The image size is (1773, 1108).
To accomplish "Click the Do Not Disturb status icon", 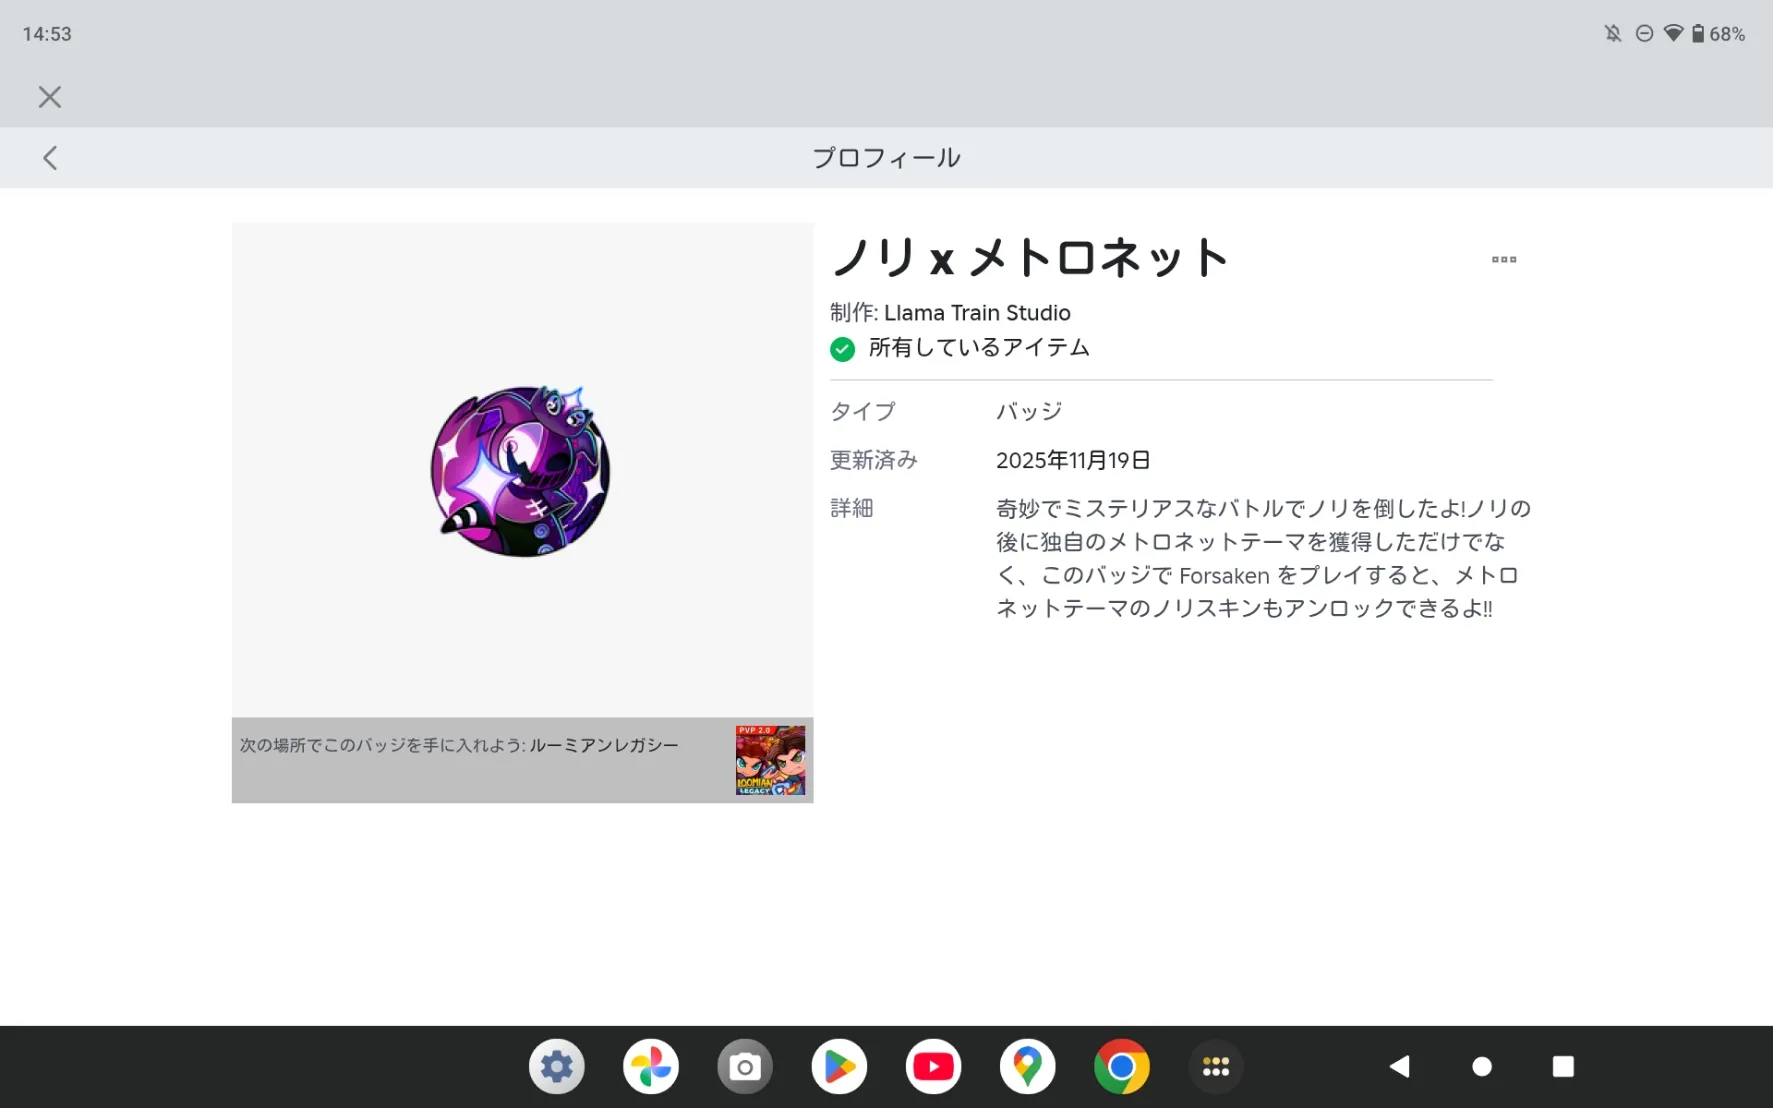I will pos(1644,34).
